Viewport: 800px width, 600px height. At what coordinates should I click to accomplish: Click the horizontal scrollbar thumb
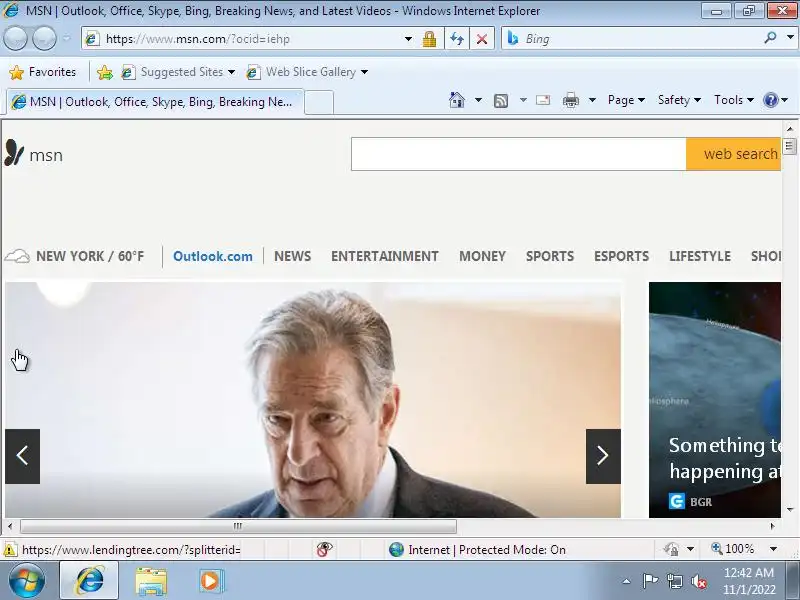pos(238,526)
